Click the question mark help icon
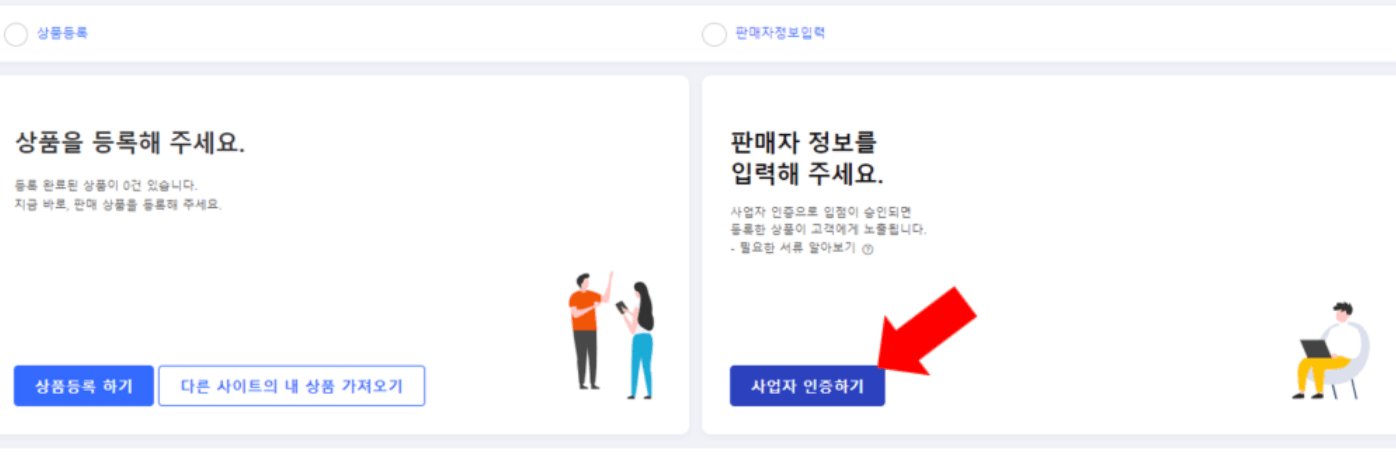Screen dimensions: 1396x456 pos(868,250)
